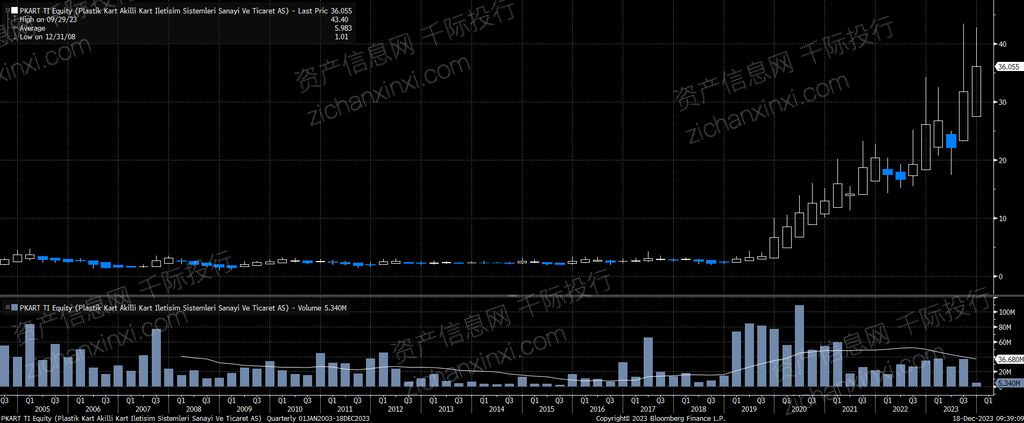This screenshot has height=423, width=1024.
Task: Click the 40 label on the price axis
Action: coord(1001,44)
